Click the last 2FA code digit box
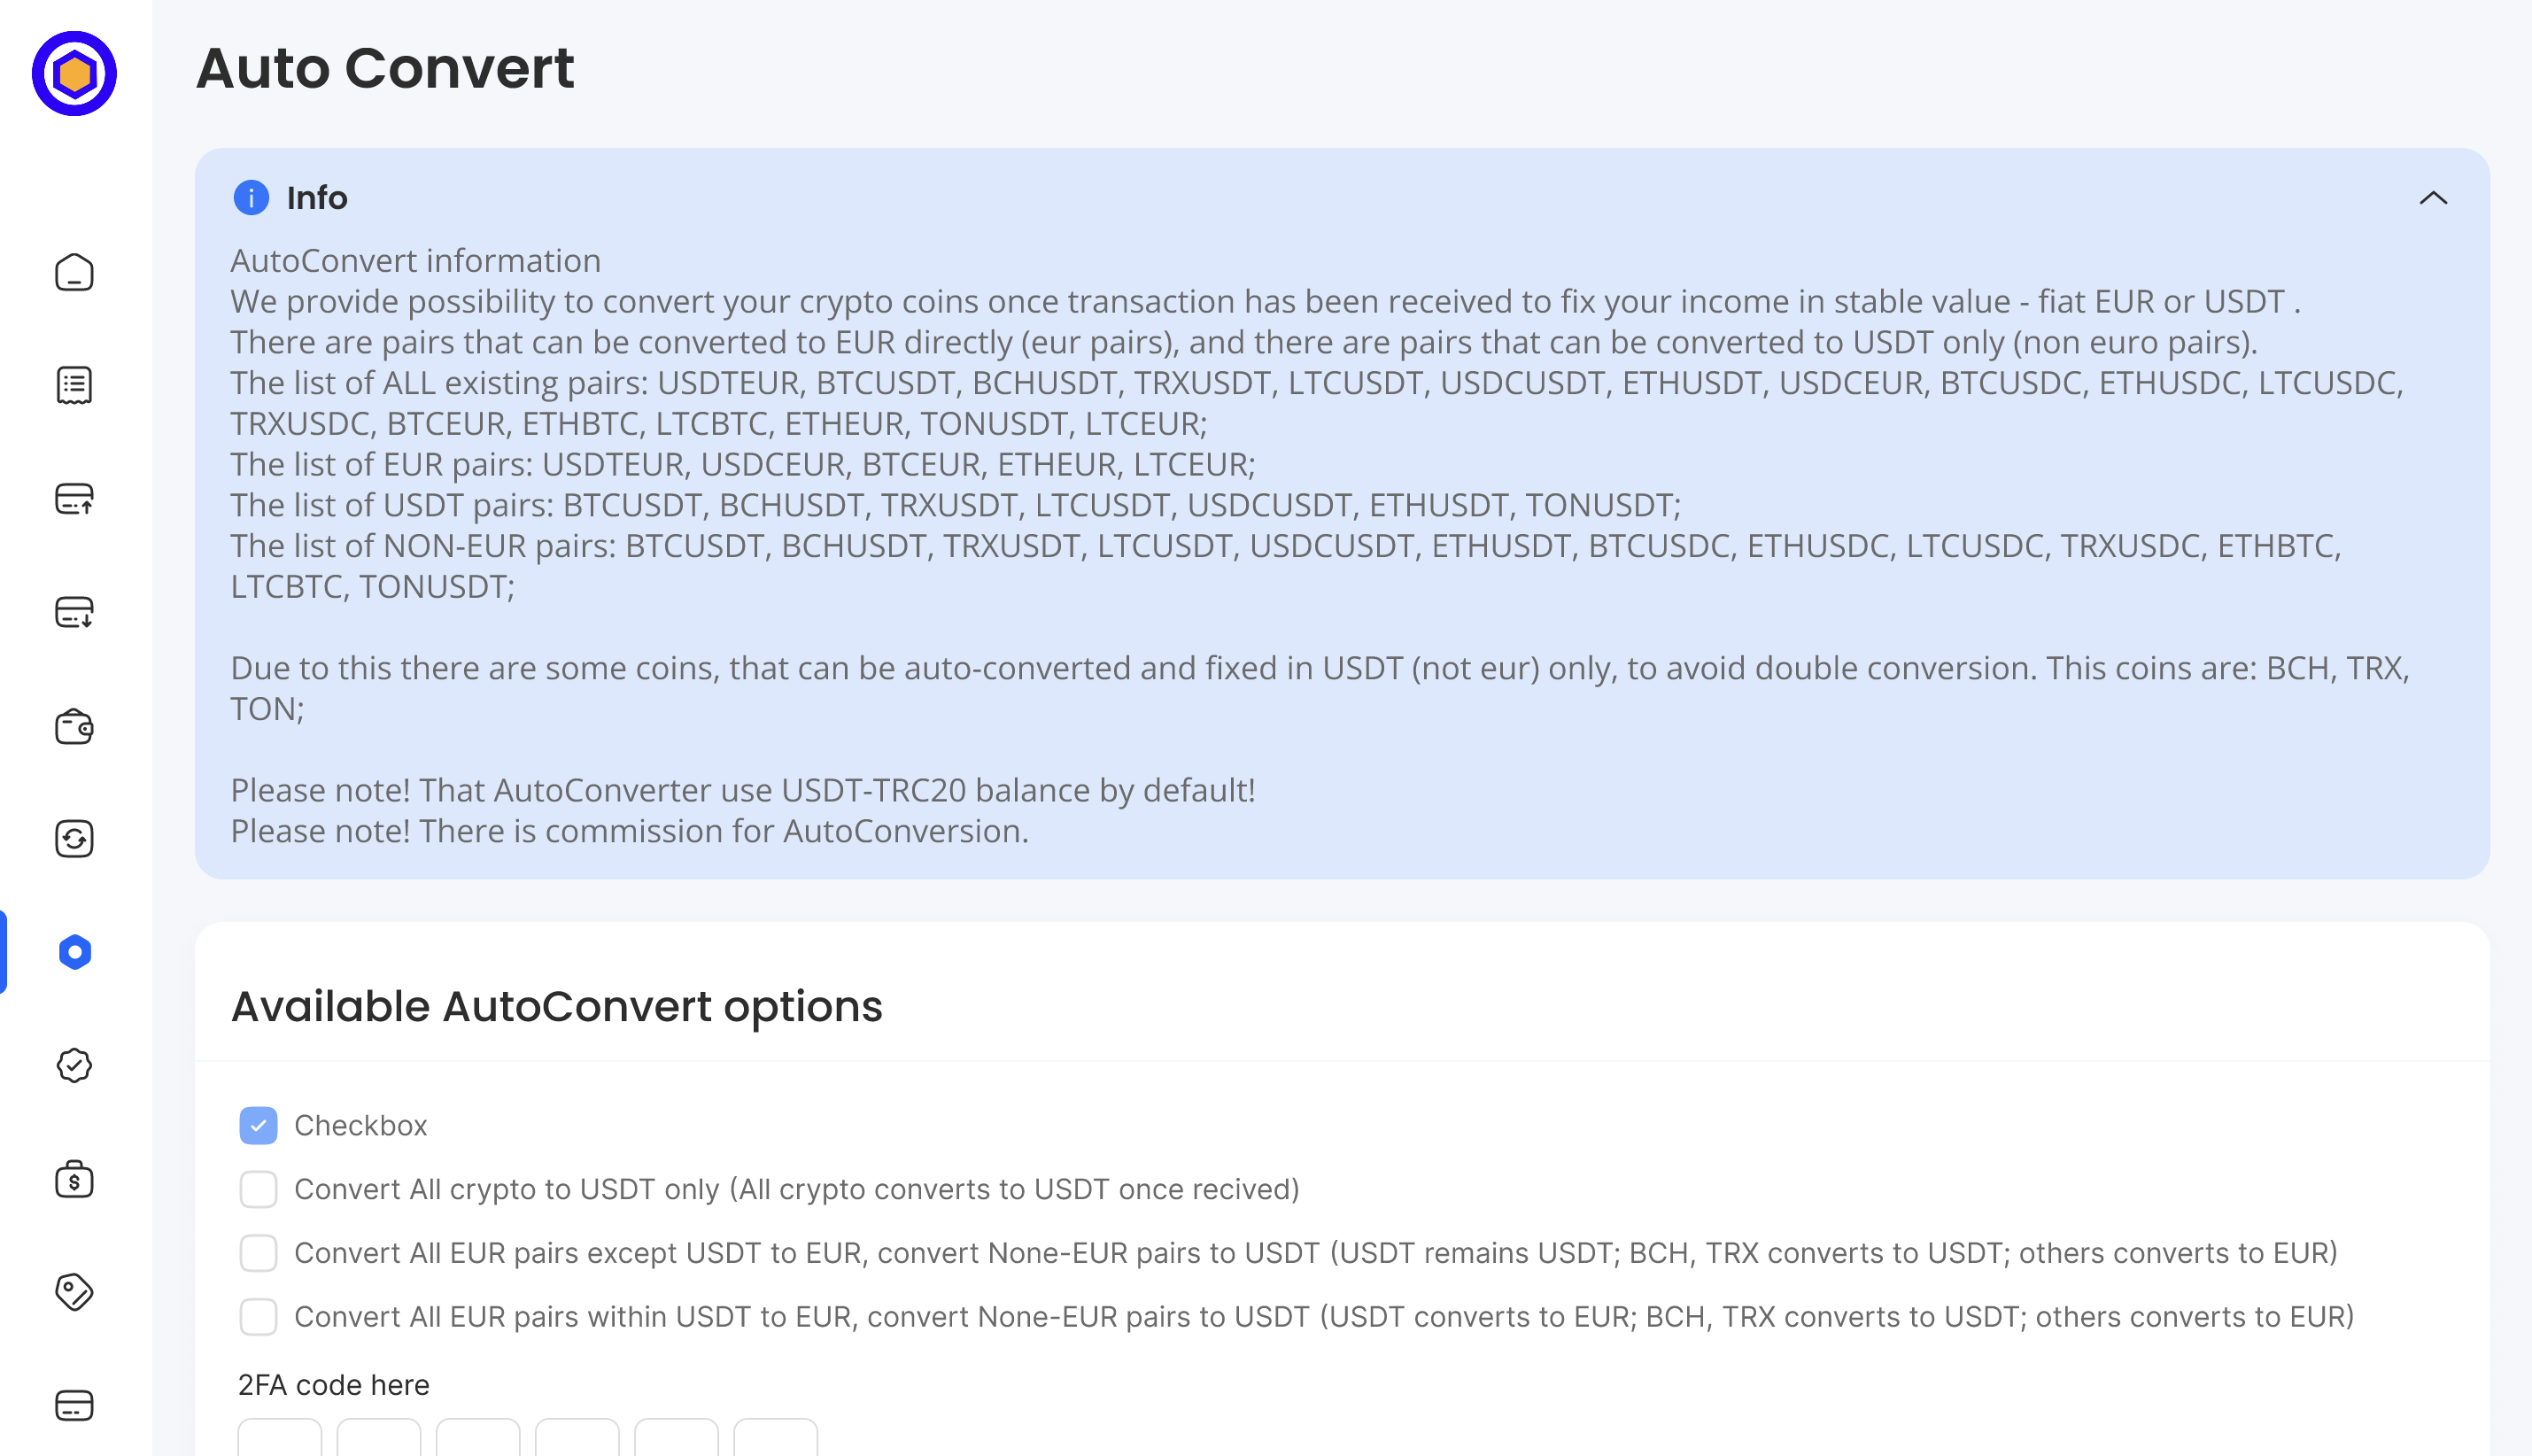2532x1456 pixels. (776, 1438)
